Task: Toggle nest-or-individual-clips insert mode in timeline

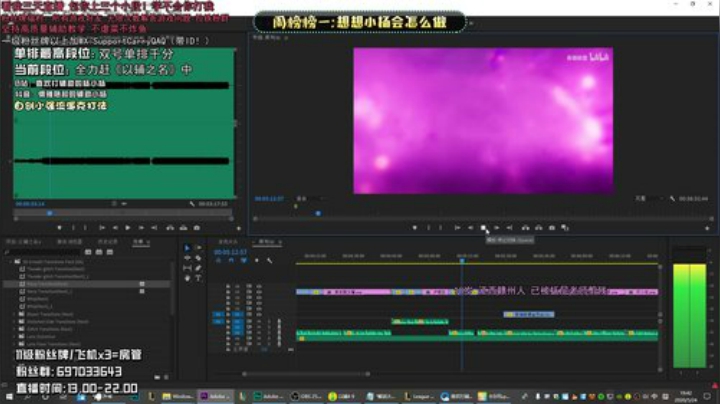Action: coord(219,260)
